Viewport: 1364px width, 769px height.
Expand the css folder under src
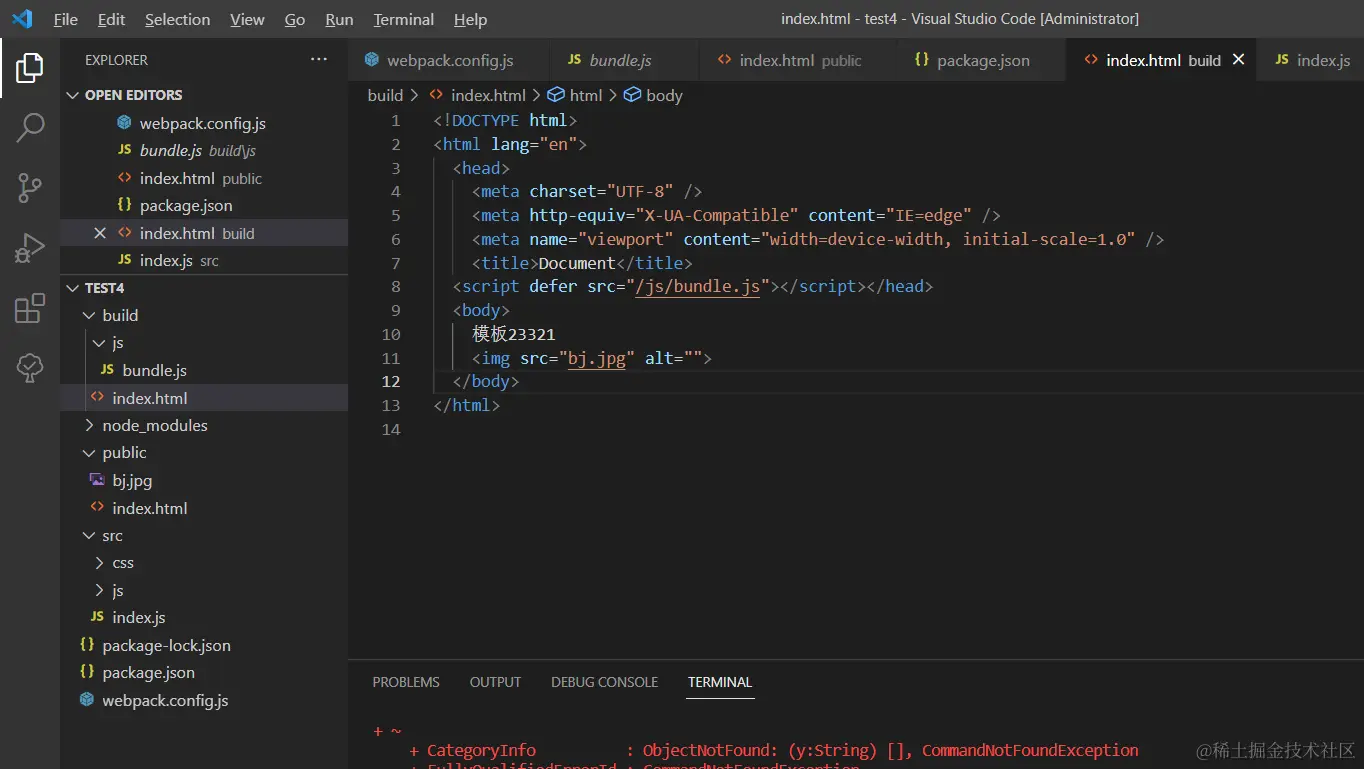(122, 563)
